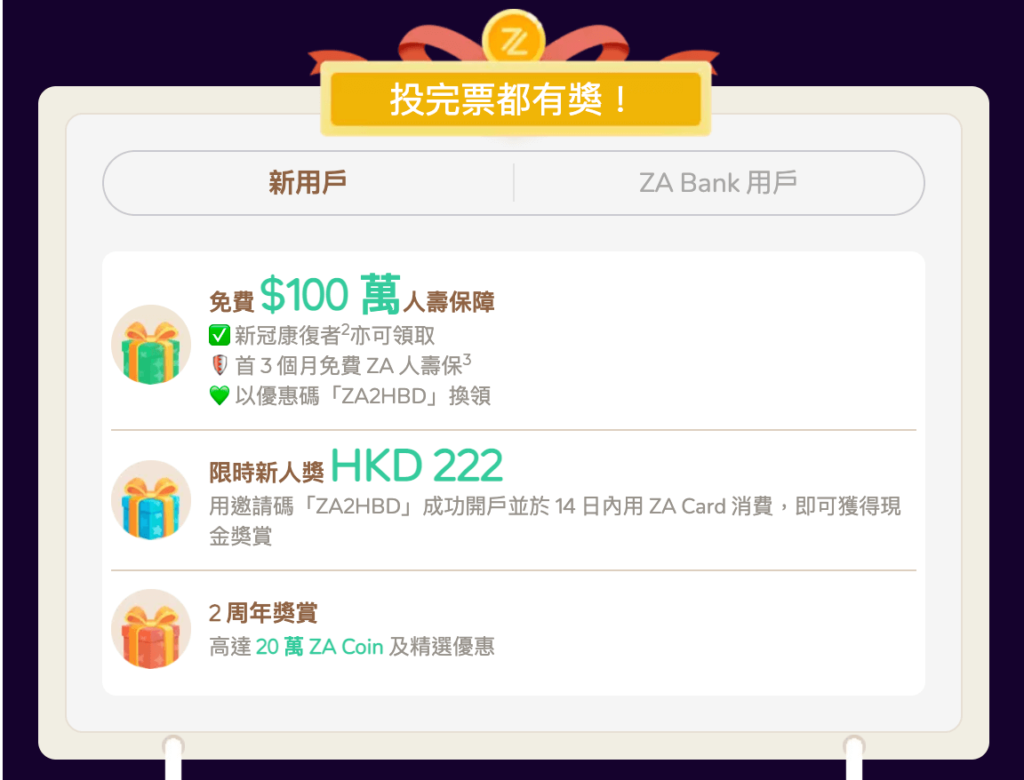Click the 20 萬 ZA Coin green text

(319, 647)
